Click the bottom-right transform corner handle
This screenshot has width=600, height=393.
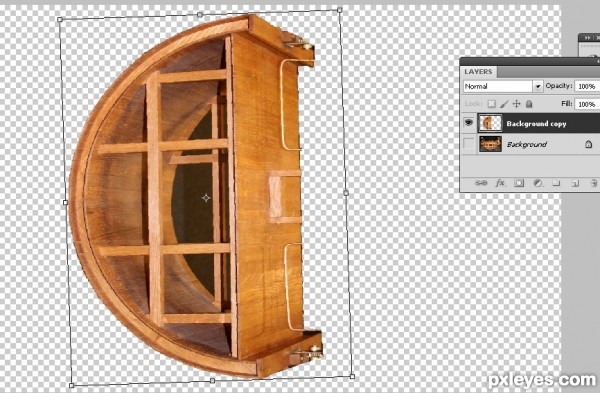pyautogui.click(x=352, y=377)
